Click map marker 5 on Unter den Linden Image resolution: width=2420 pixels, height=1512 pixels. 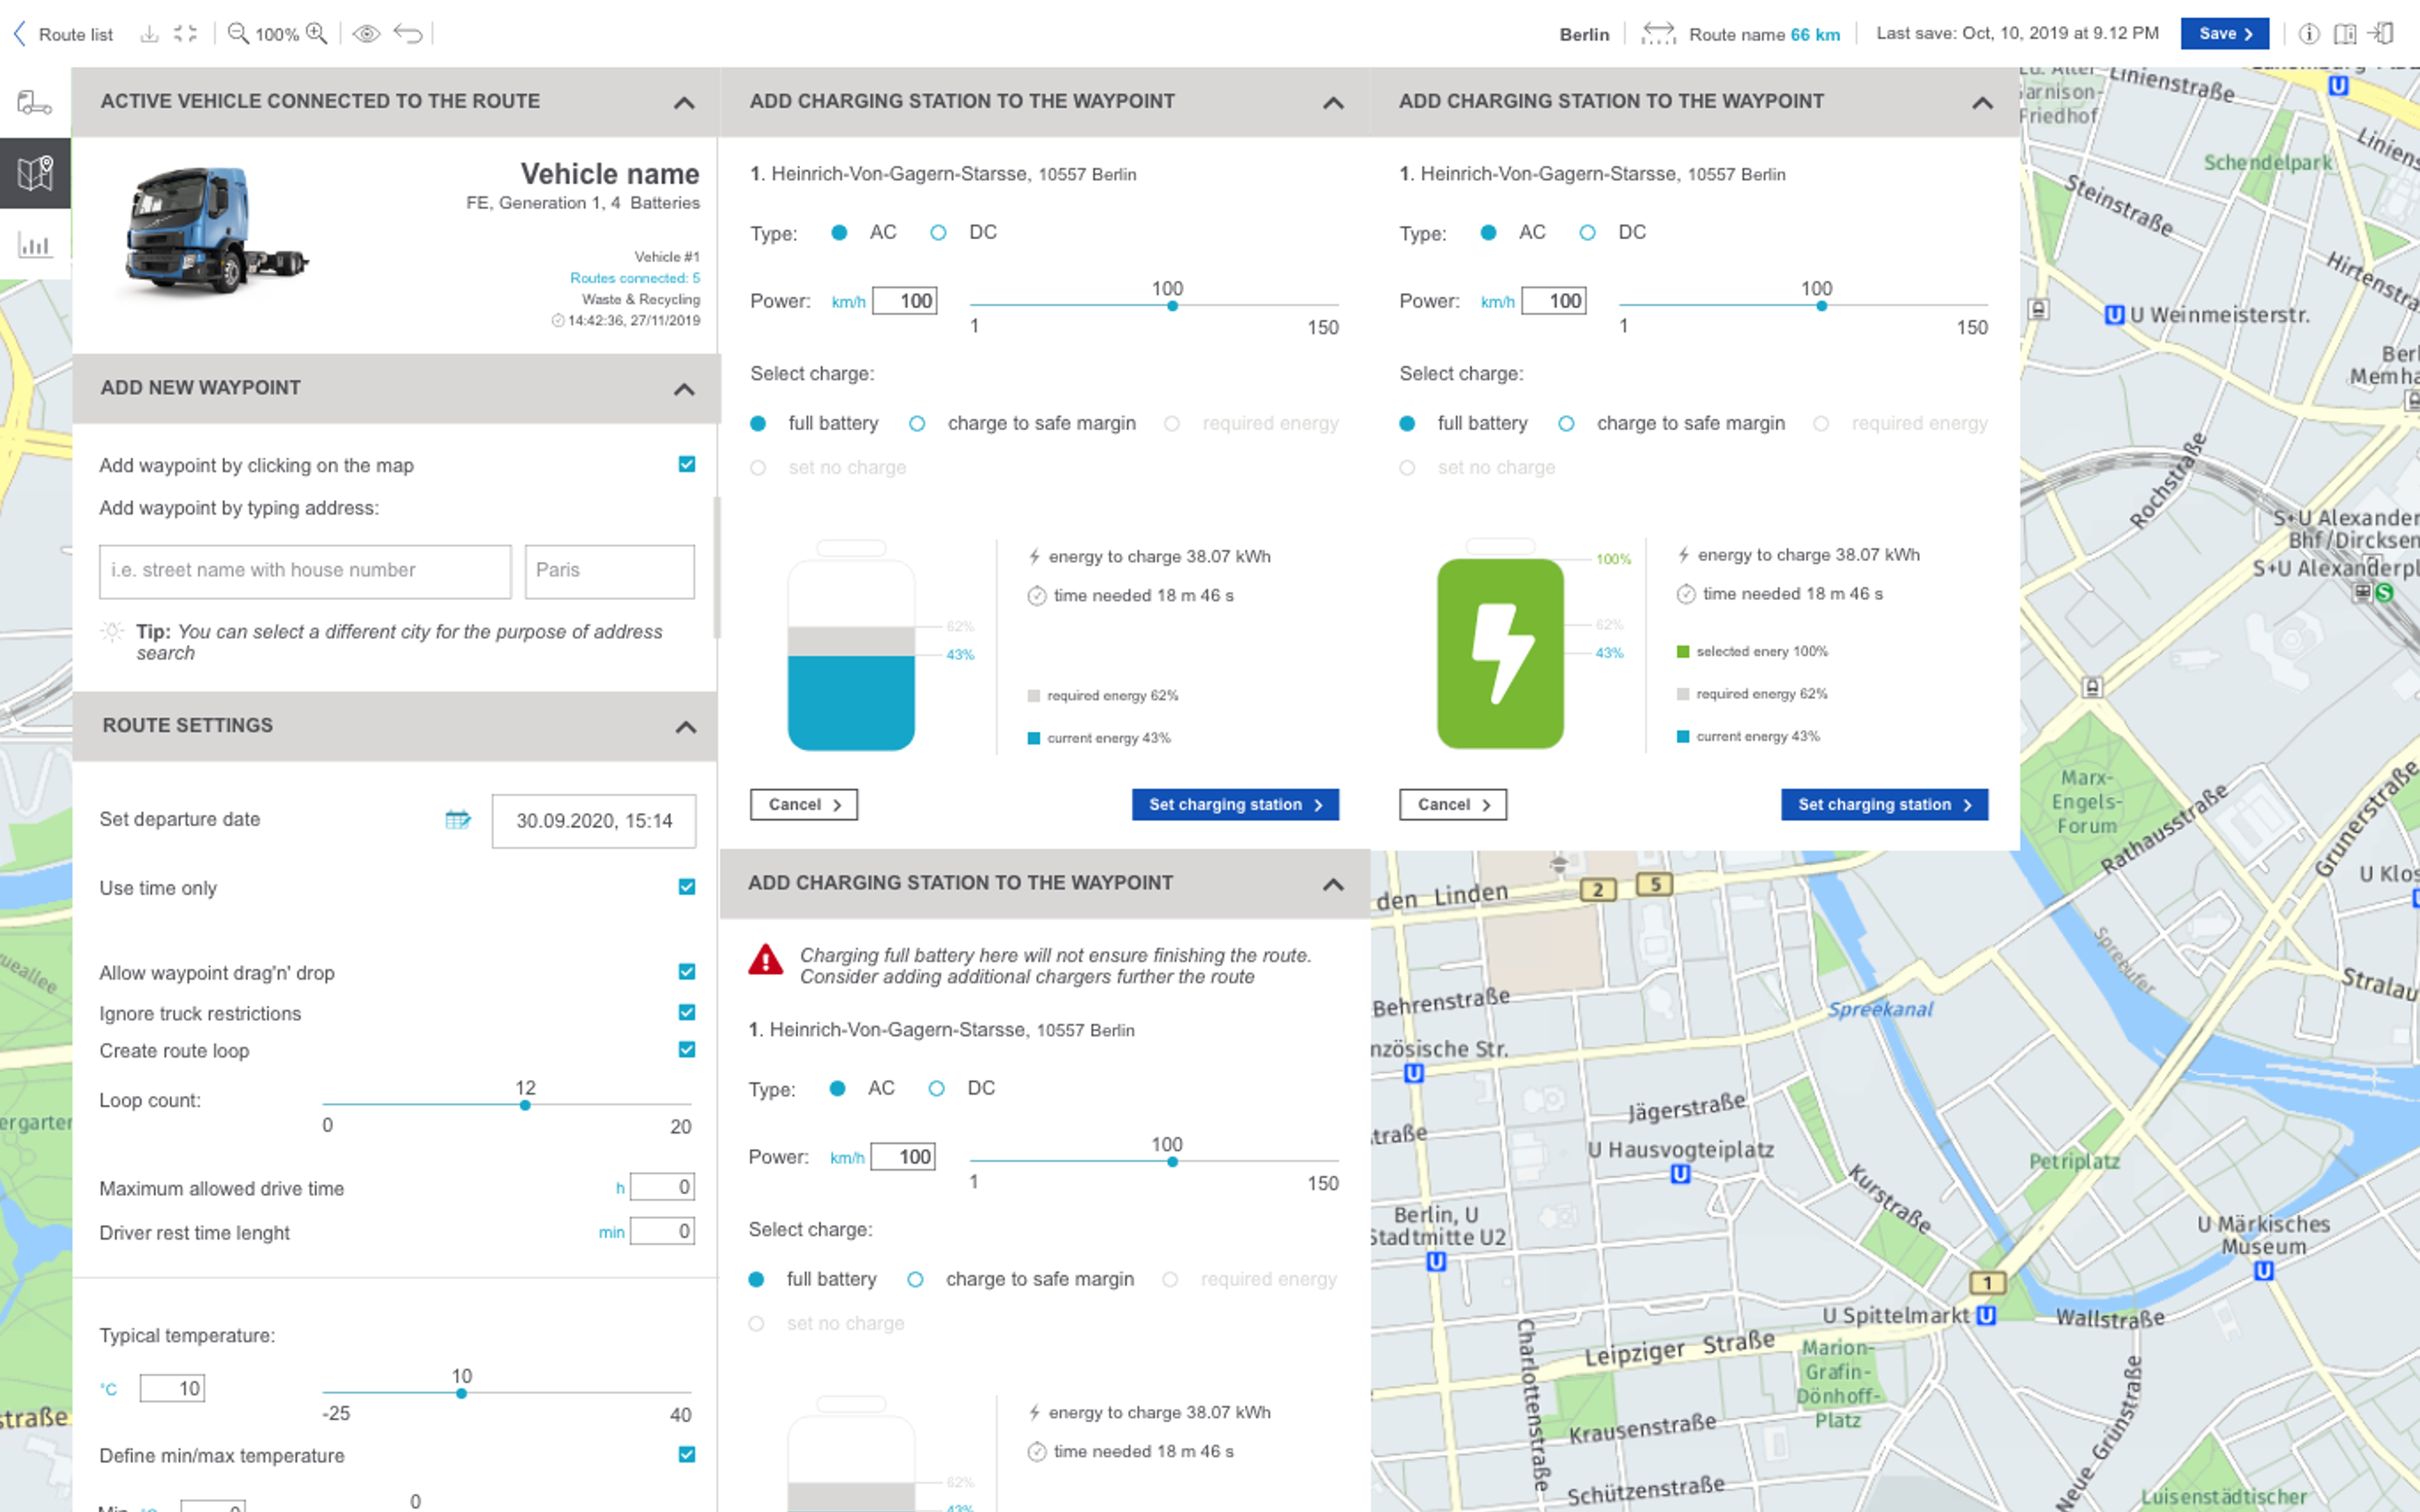point(1655,884)
